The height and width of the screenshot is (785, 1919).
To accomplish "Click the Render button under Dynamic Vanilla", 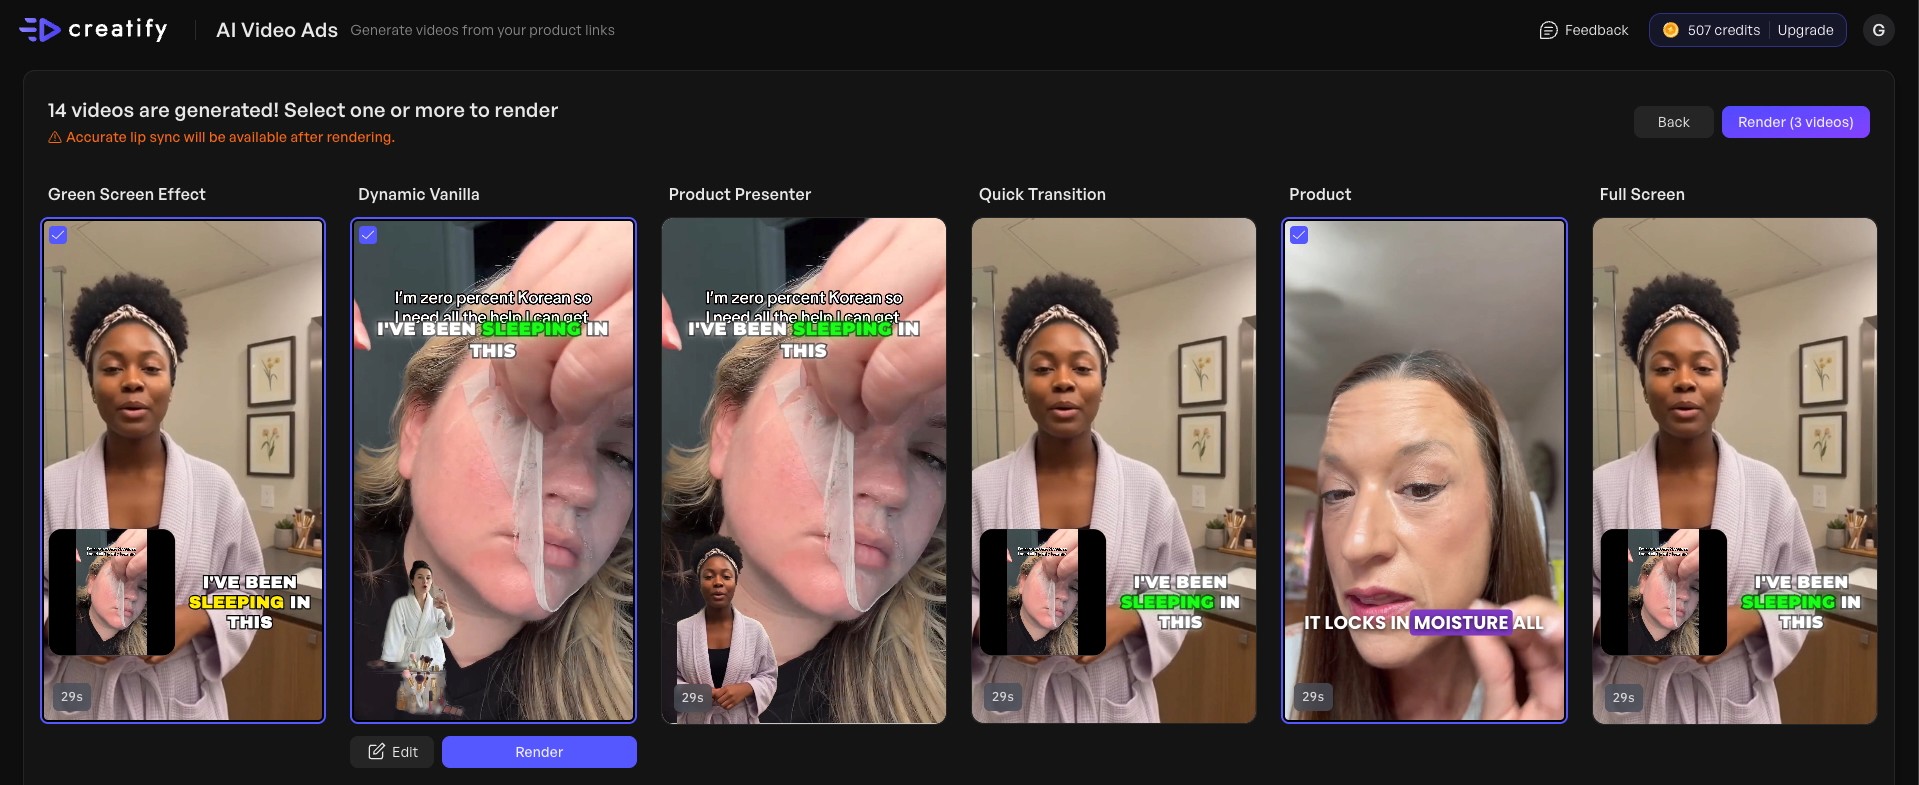I will 539,752.
